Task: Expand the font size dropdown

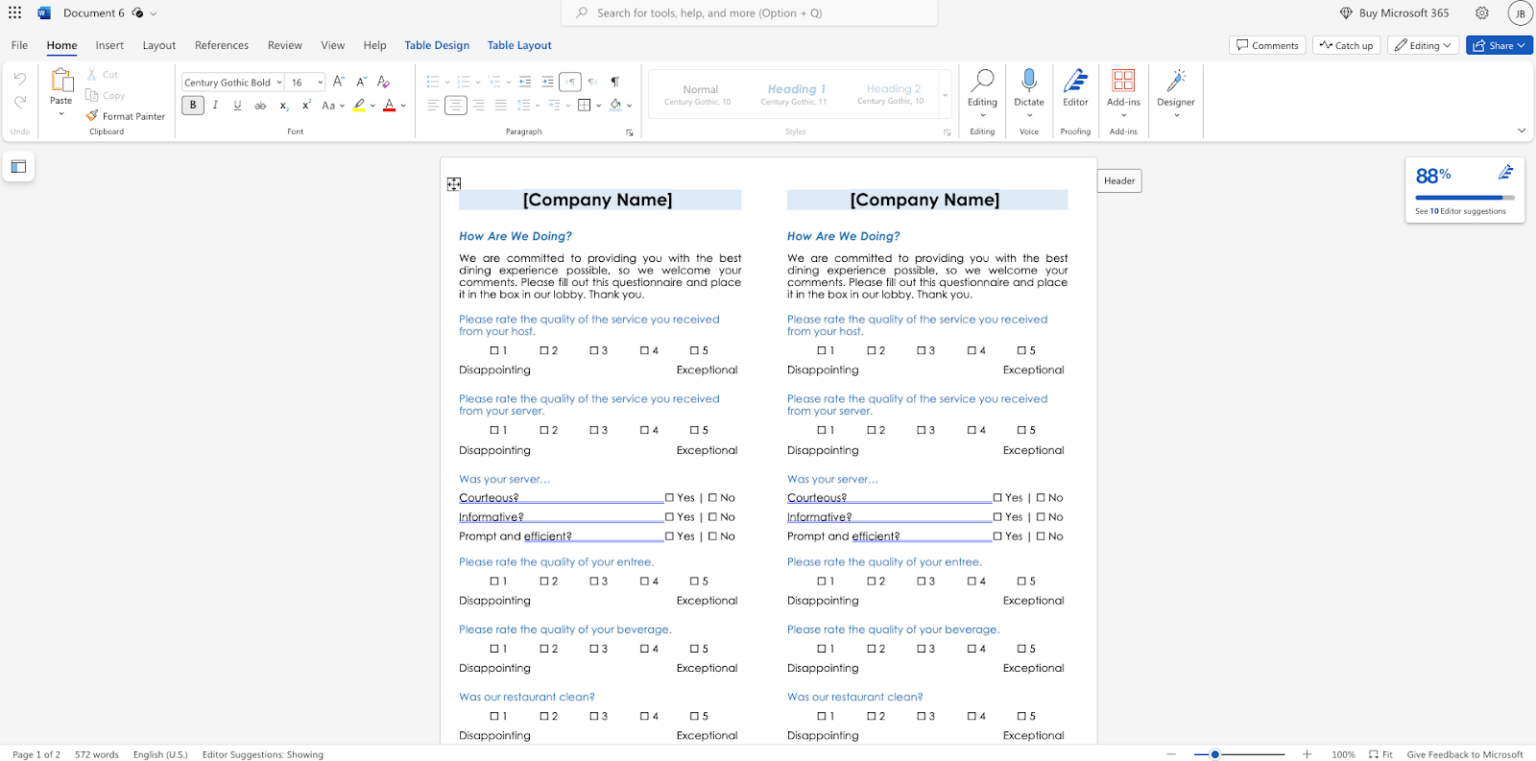Action: (x=319, y=82)
